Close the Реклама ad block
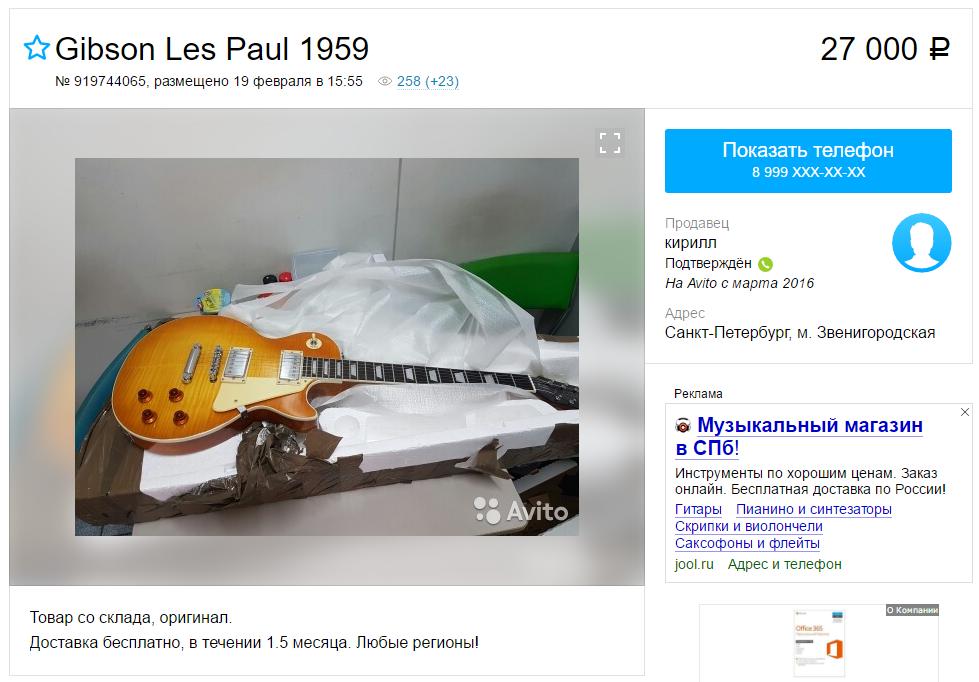The height and width of the screenshot is (682, 979). tap(965, 412)
